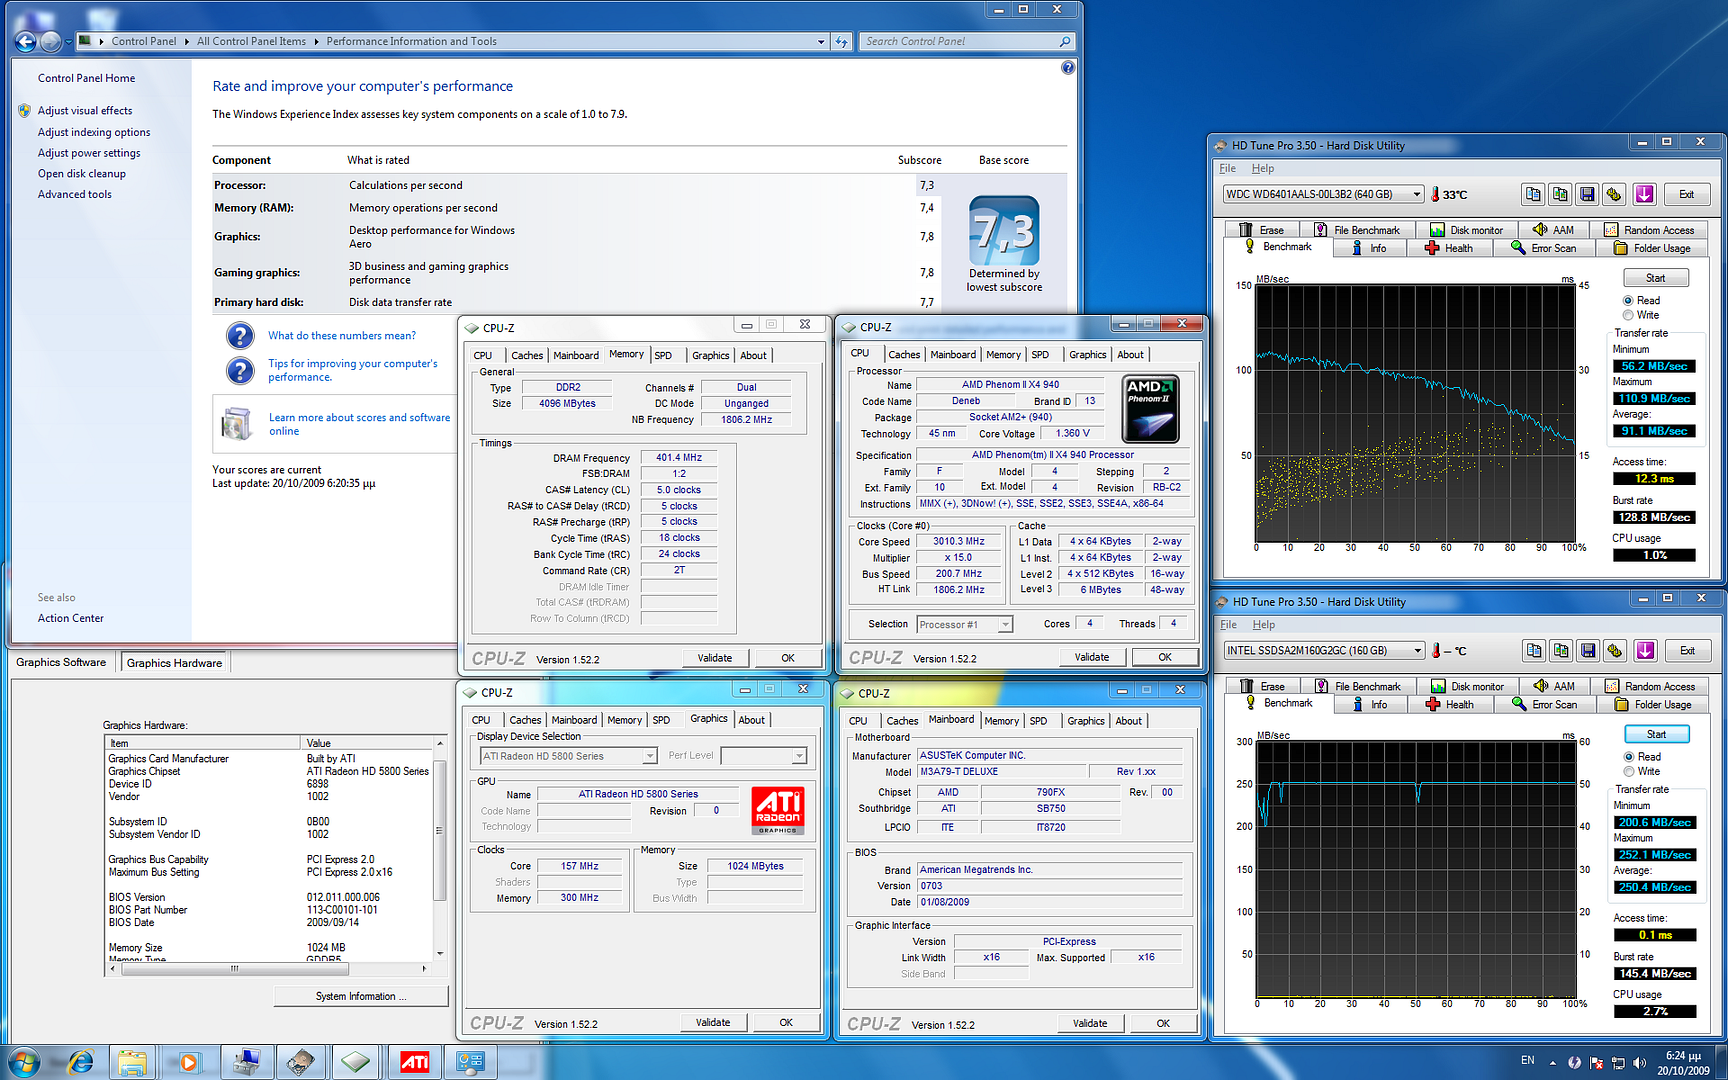The height and width of the screenshot is (1080, 1728).
Task: Click copy-screenshot icon in Intel SSD HD Tune window
Action: [x=1561, y=650]
